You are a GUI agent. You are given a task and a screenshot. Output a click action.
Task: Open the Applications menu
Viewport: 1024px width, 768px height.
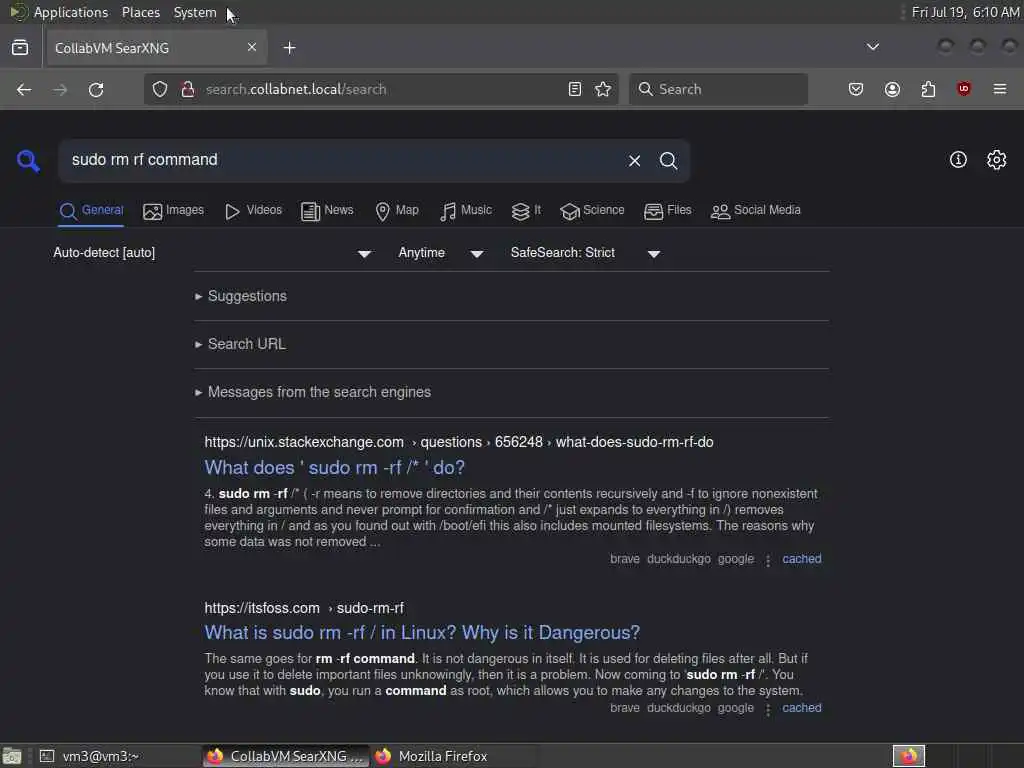pyautogui.click(x=71, y=12)
